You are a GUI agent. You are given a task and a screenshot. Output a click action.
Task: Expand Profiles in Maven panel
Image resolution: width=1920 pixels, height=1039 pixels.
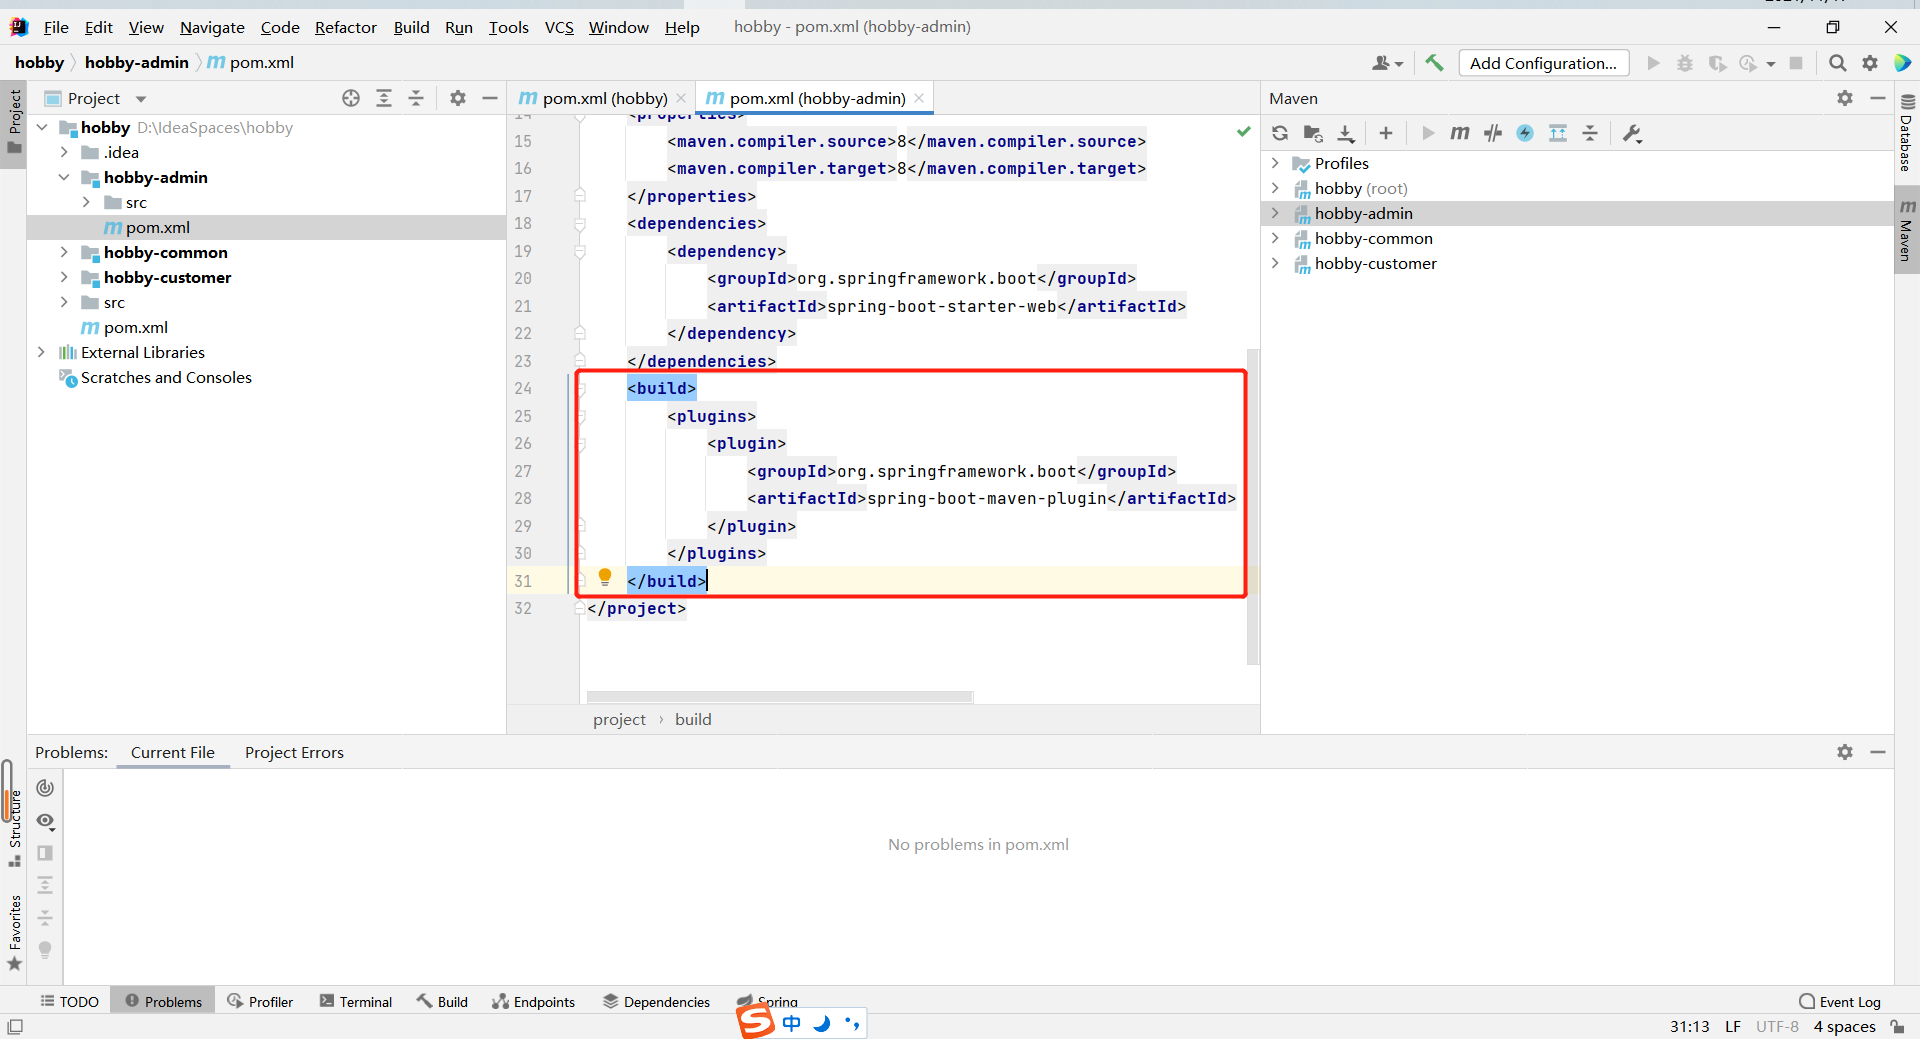[x=1275, y=163]
